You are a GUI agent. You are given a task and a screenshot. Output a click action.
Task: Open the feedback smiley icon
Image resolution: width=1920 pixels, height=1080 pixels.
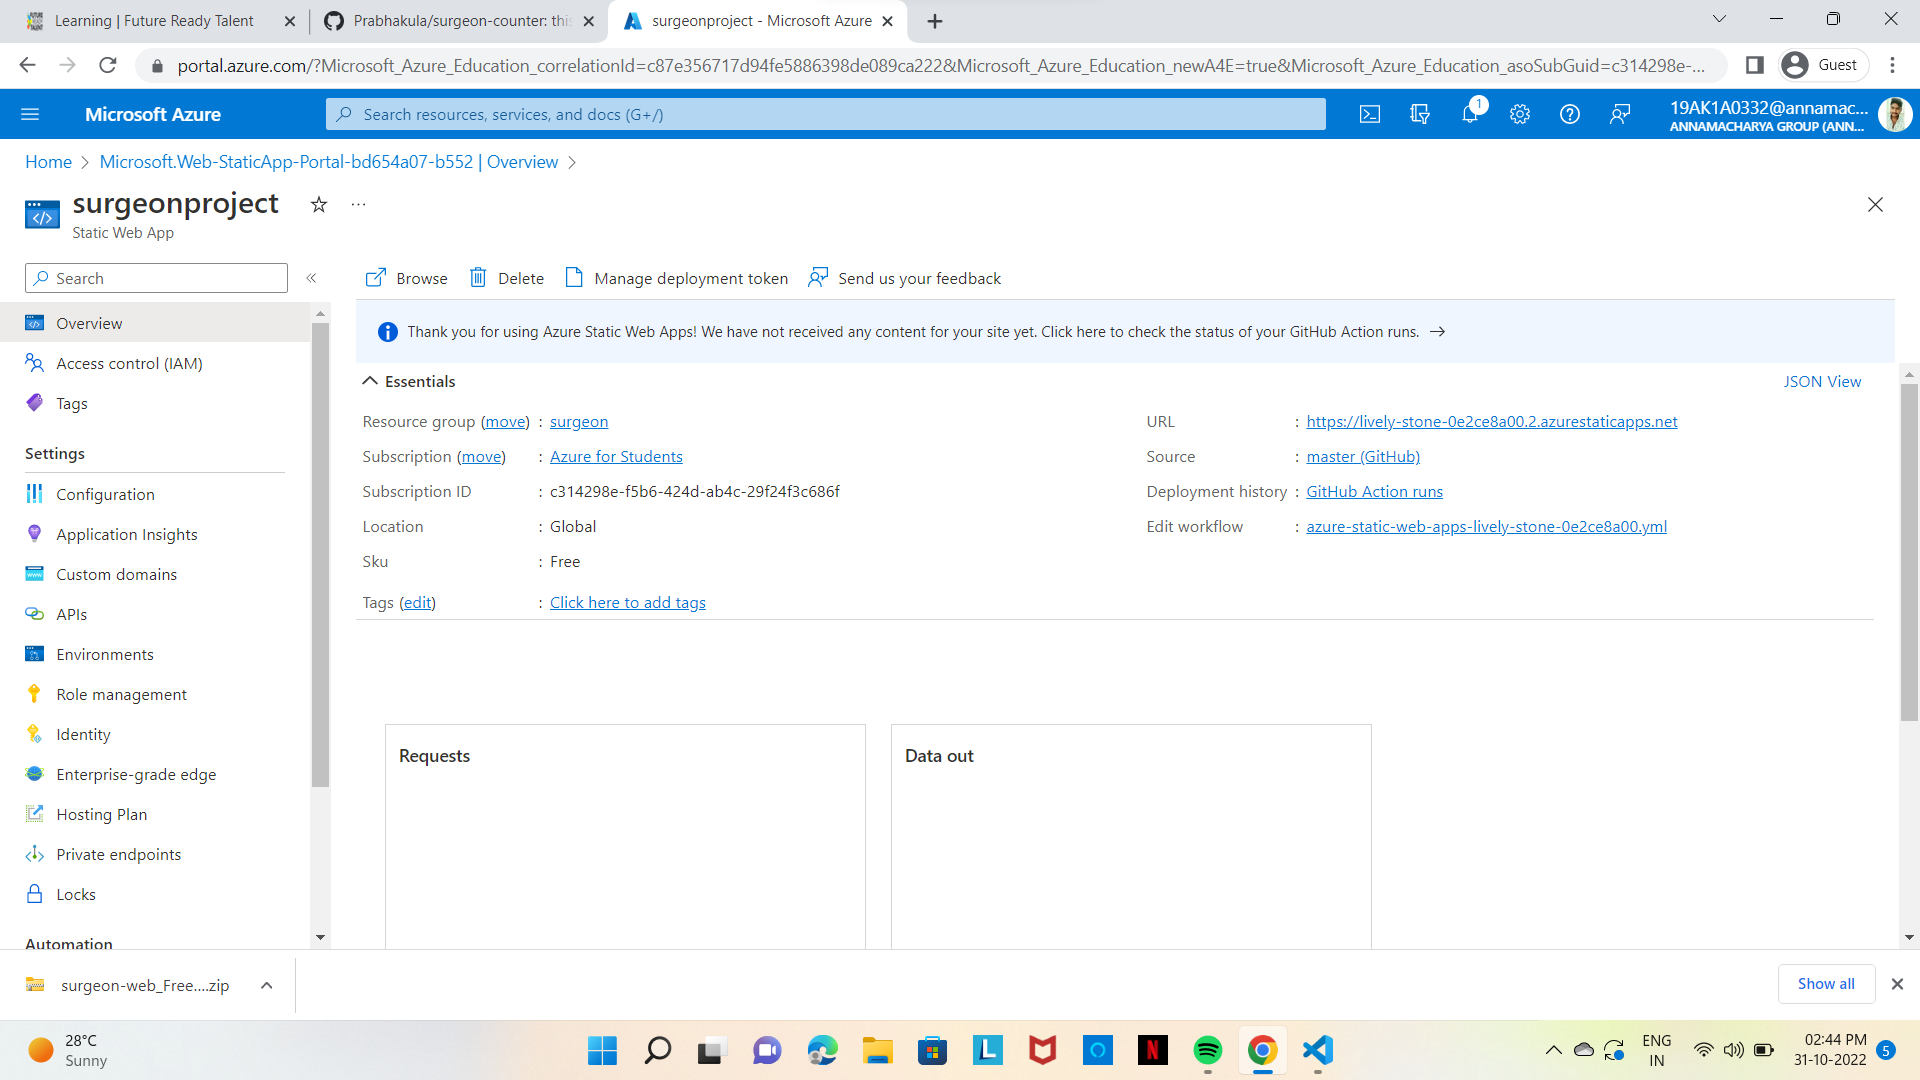[1620, 114]
